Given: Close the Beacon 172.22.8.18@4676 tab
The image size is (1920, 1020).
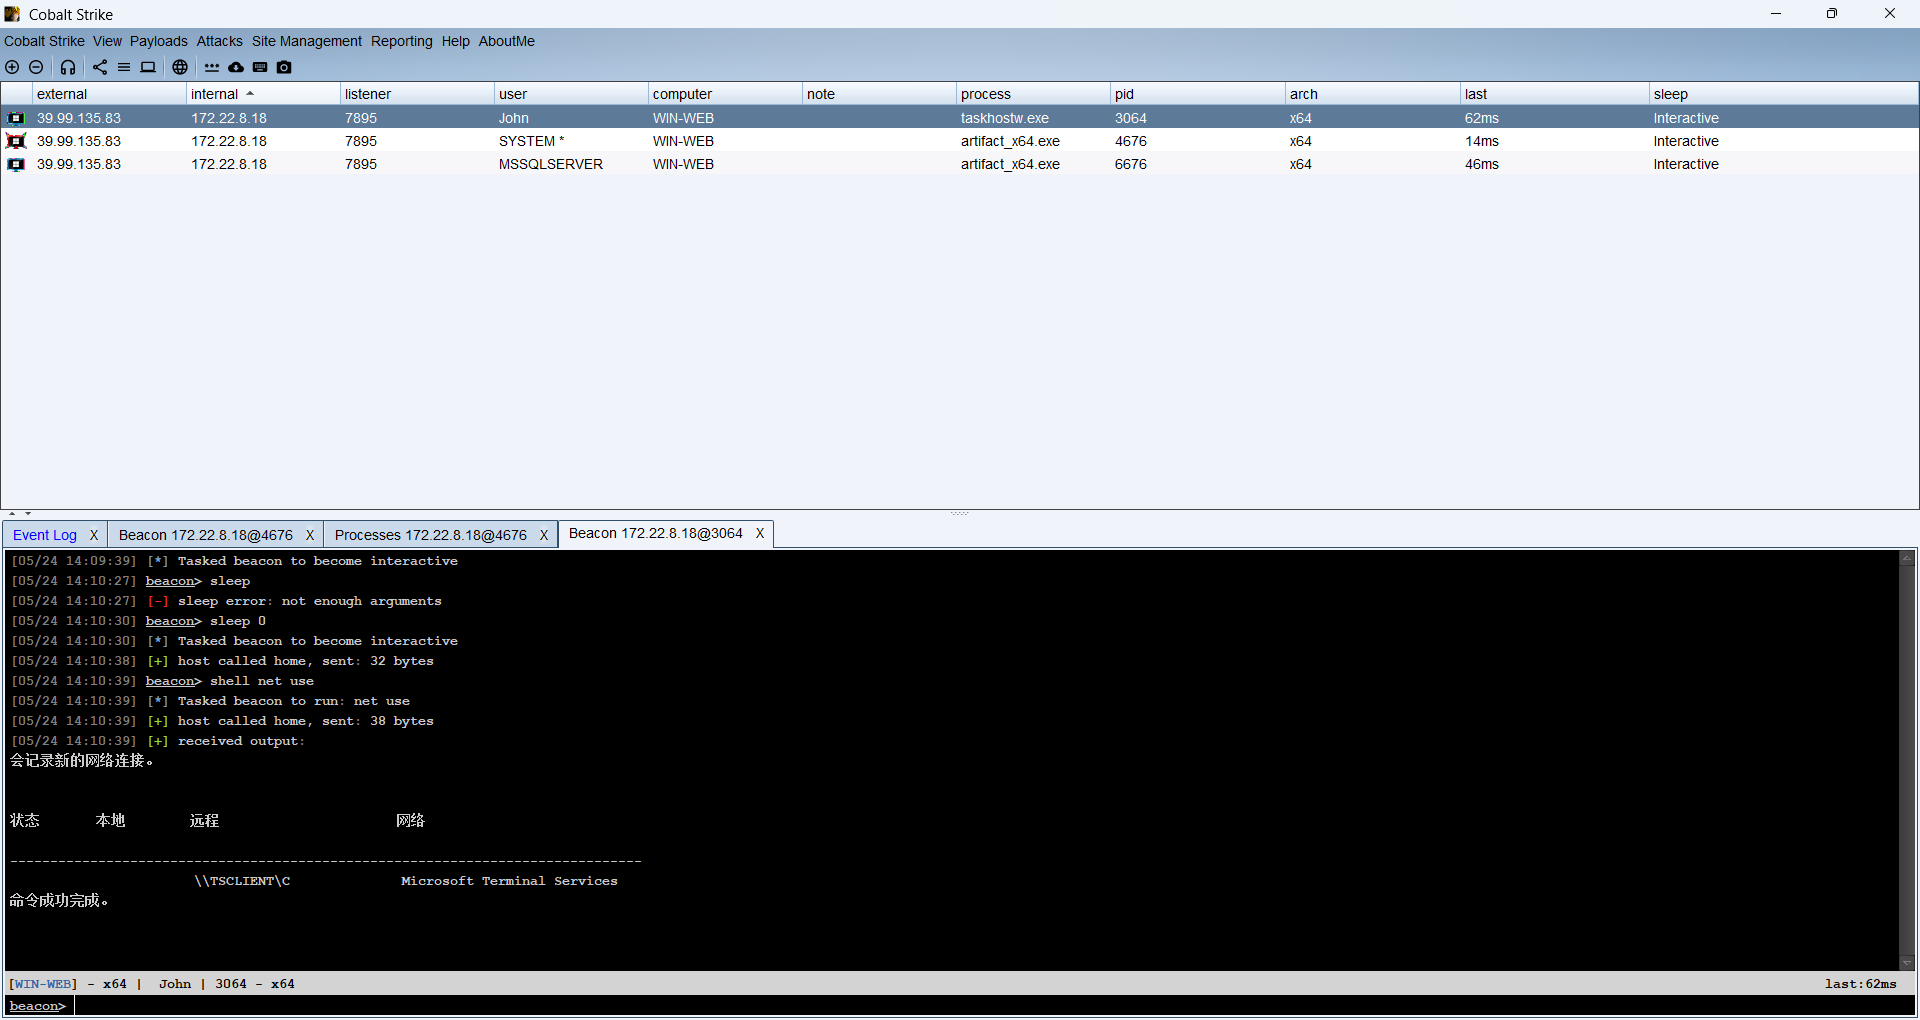Looking at the screenshot, I should tap(310, 535).
